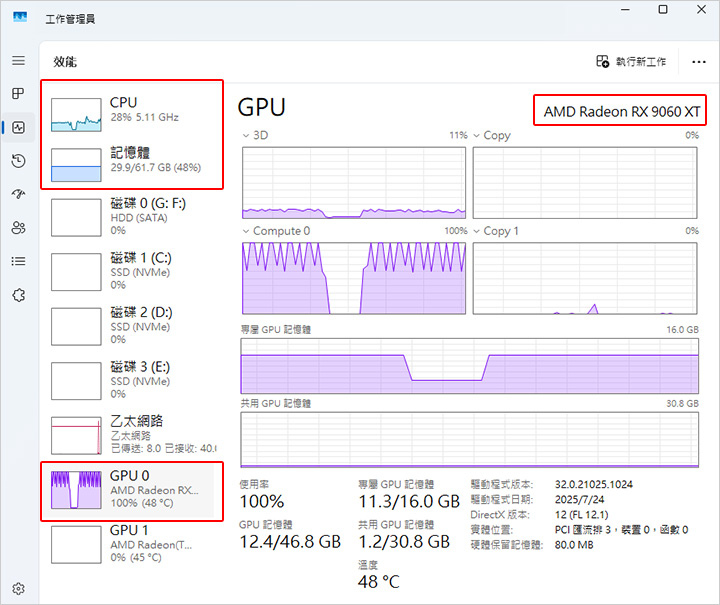Click the 100% utilization value

tap(262, 501)
